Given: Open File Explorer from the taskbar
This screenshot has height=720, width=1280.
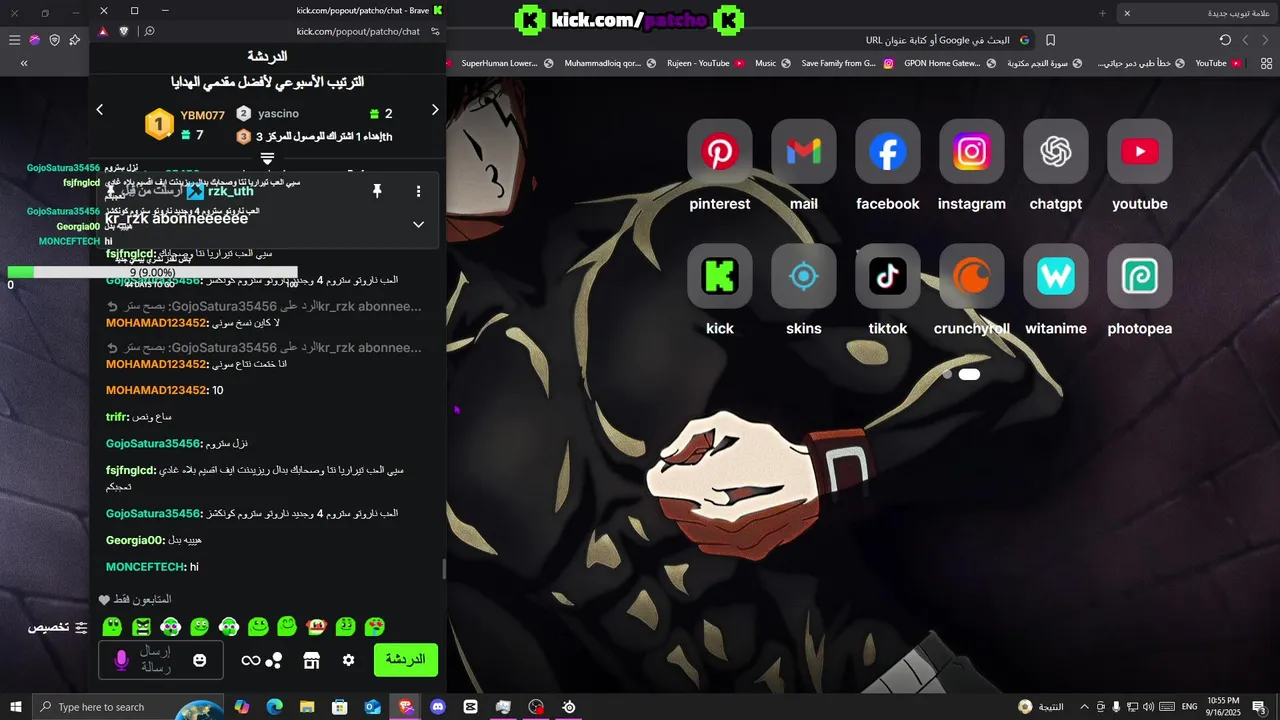Looking at the screenshot, I should [x=307, y=707].
